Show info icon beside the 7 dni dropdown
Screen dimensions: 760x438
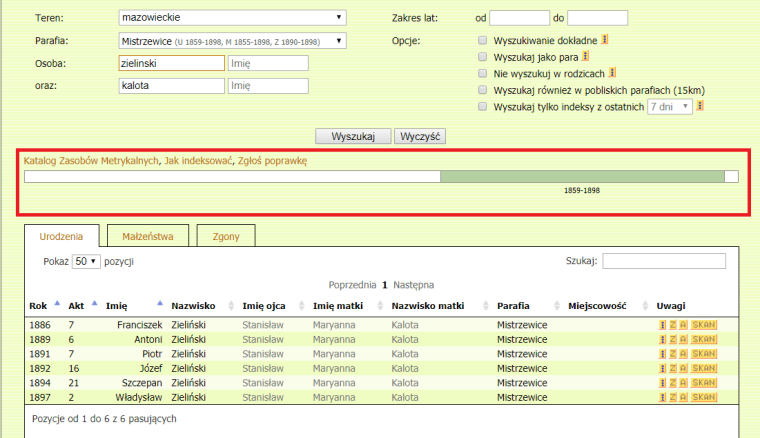point(700,106)
